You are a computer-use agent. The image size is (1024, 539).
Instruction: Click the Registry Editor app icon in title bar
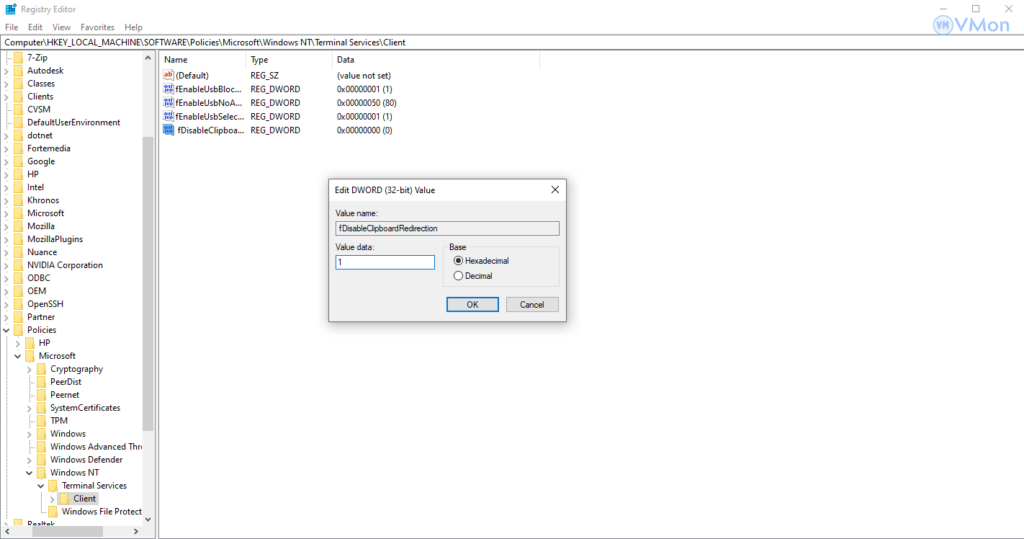coord(10,10)
